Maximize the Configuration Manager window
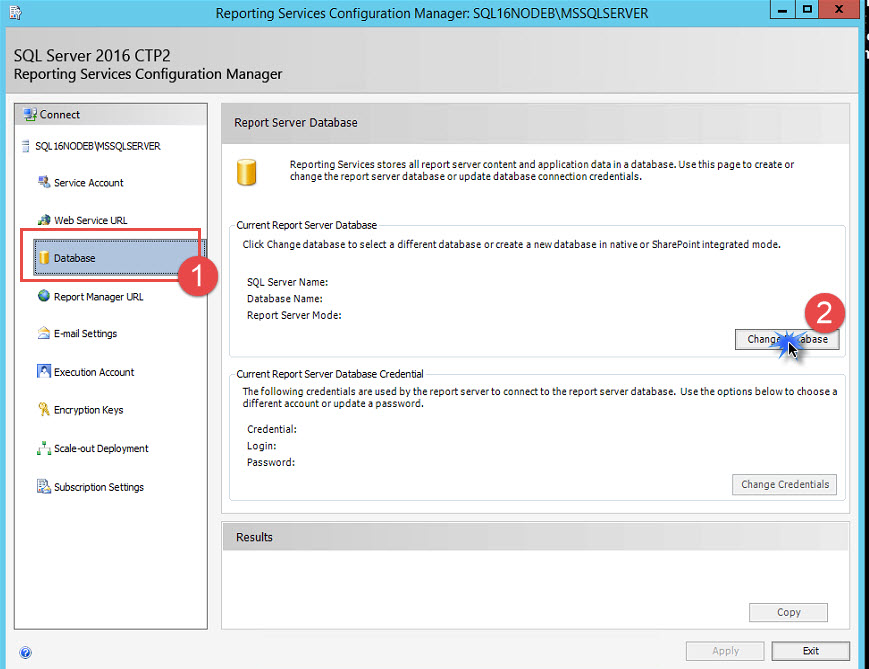The image size is (869, 669). 807,10
